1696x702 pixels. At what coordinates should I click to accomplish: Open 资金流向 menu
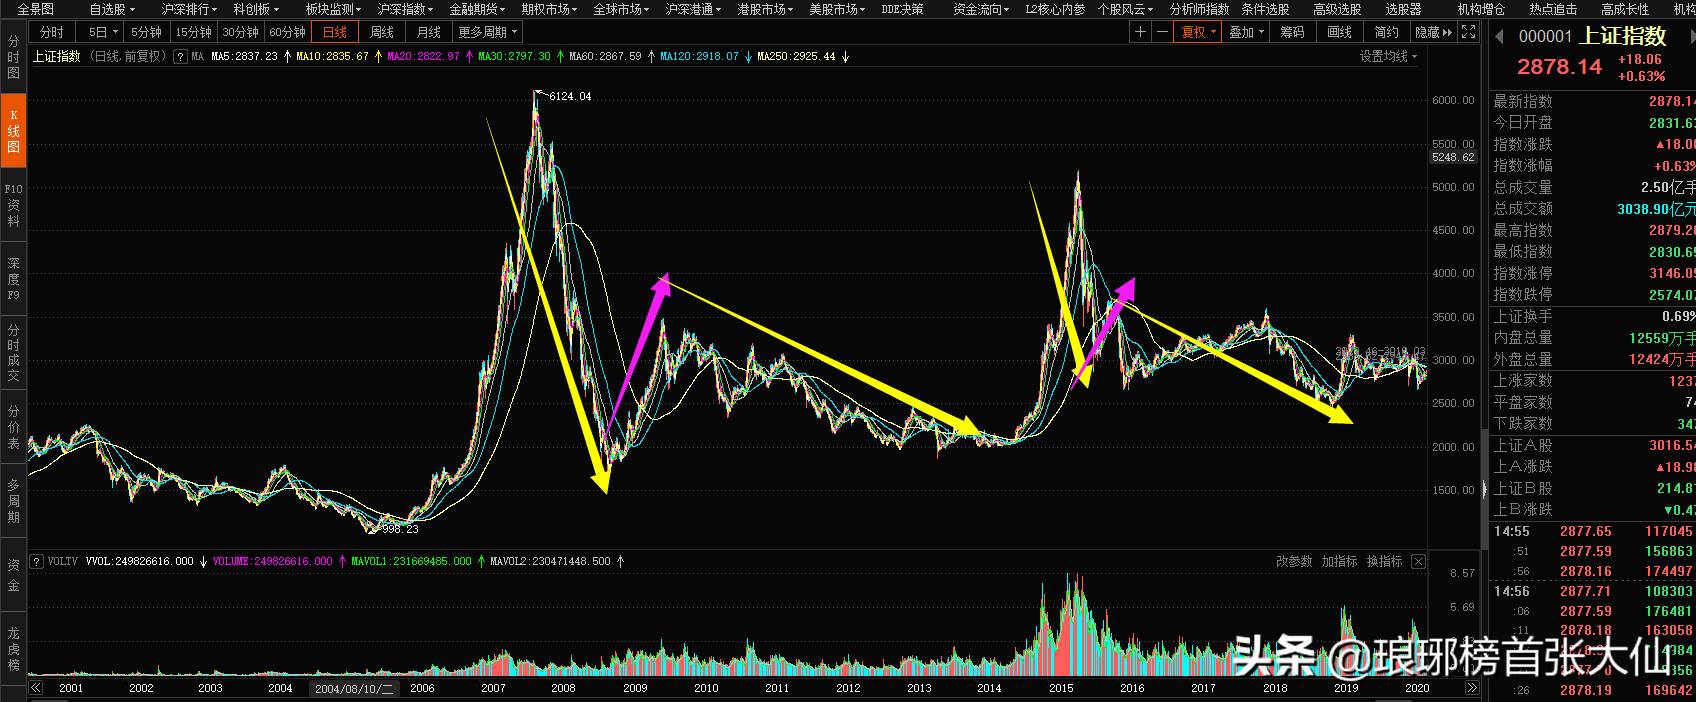point(981,9)
